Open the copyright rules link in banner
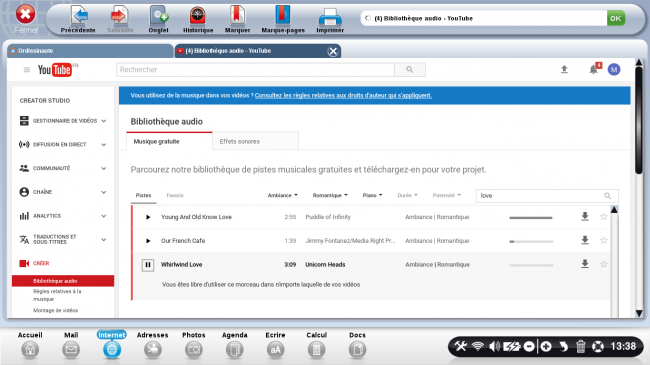Screen dimensions: 650x365 [343, 95]
